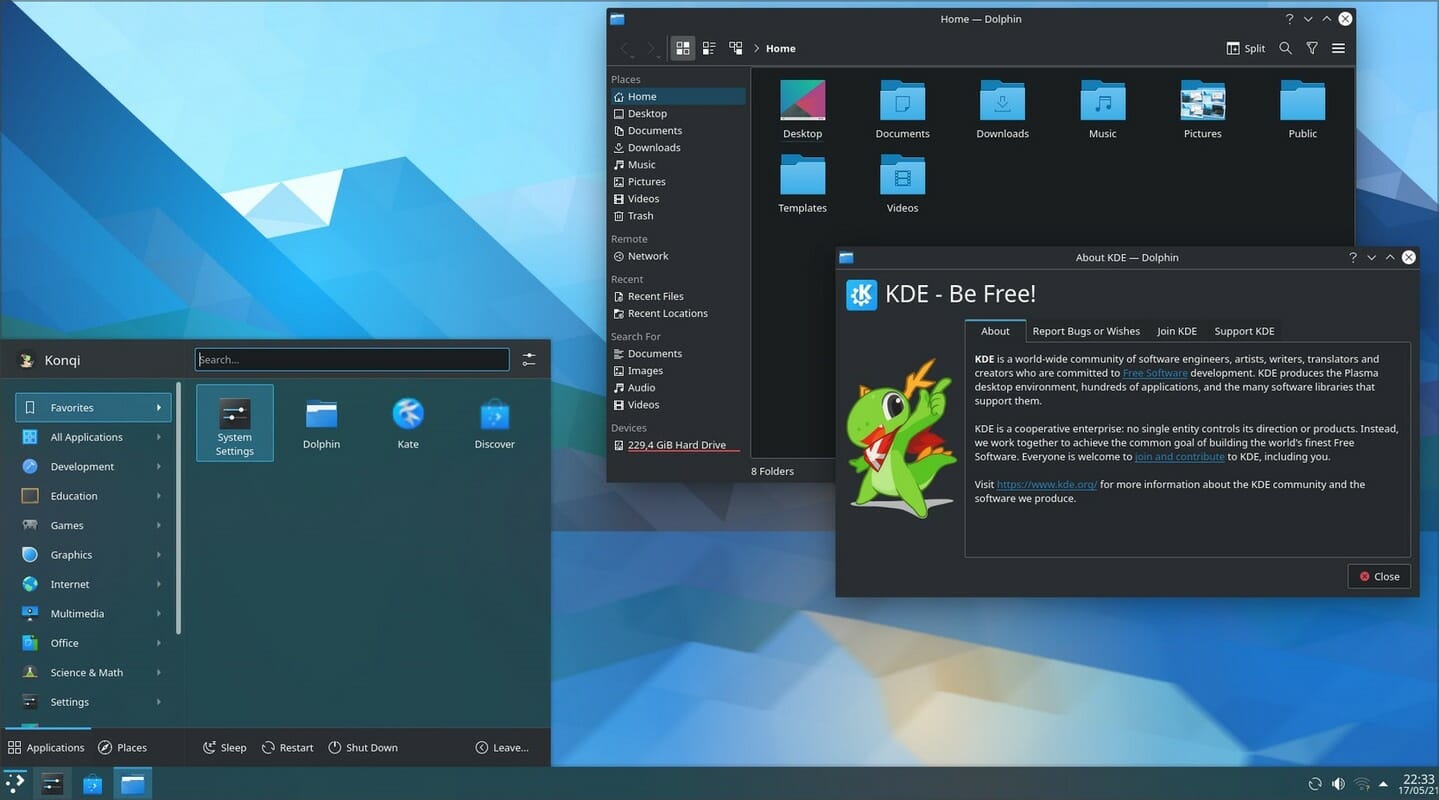Open the updates icon in the system tray

1315,784
